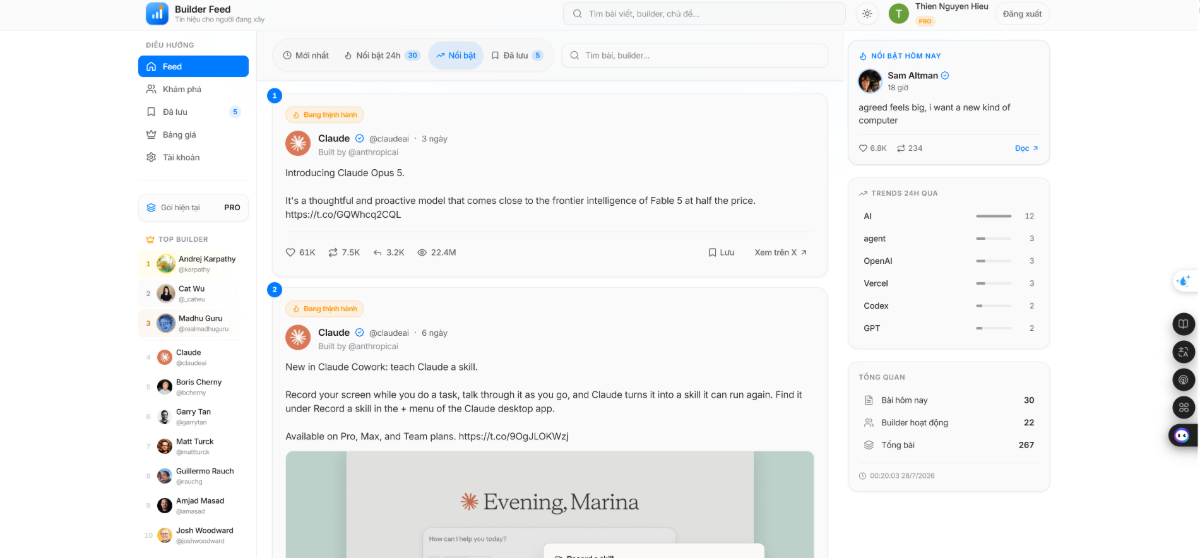This screenshot has height=558, width=1200.
Task: Open Garry Tan in Top Builder
Action: point(193,416)
